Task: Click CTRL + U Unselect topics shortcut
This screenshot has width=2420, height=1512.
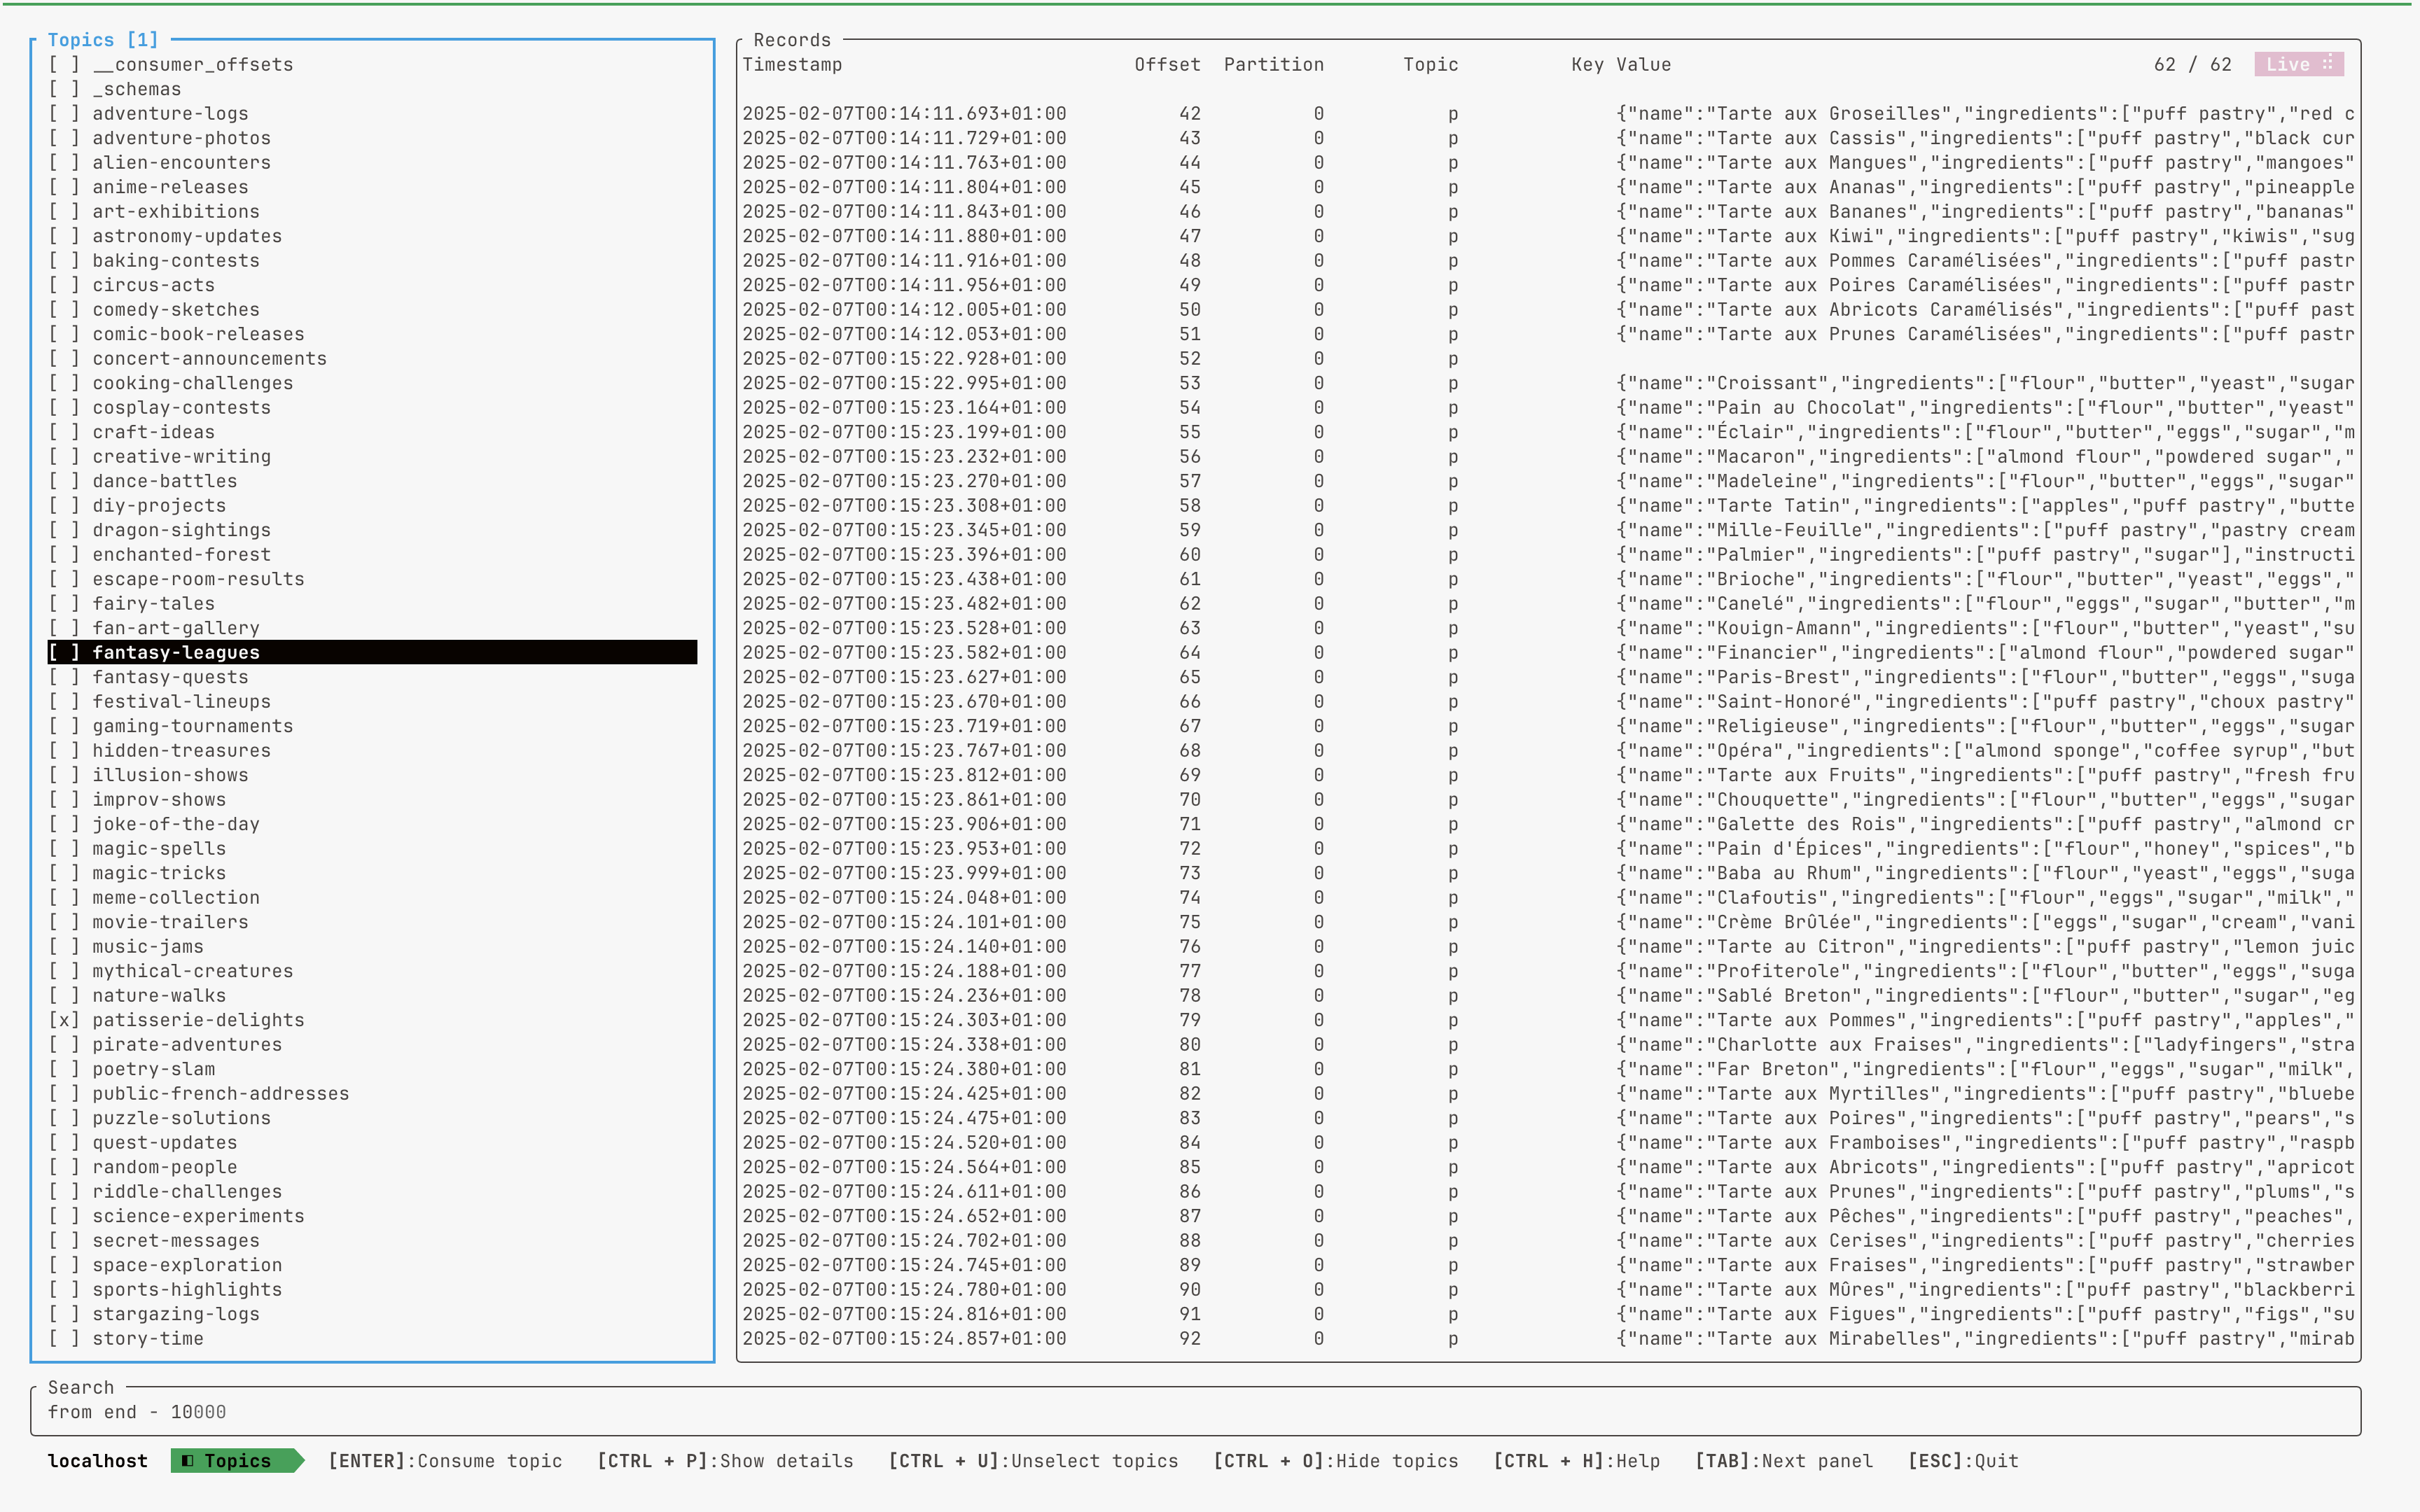Action: (x=1033, y=1461)
